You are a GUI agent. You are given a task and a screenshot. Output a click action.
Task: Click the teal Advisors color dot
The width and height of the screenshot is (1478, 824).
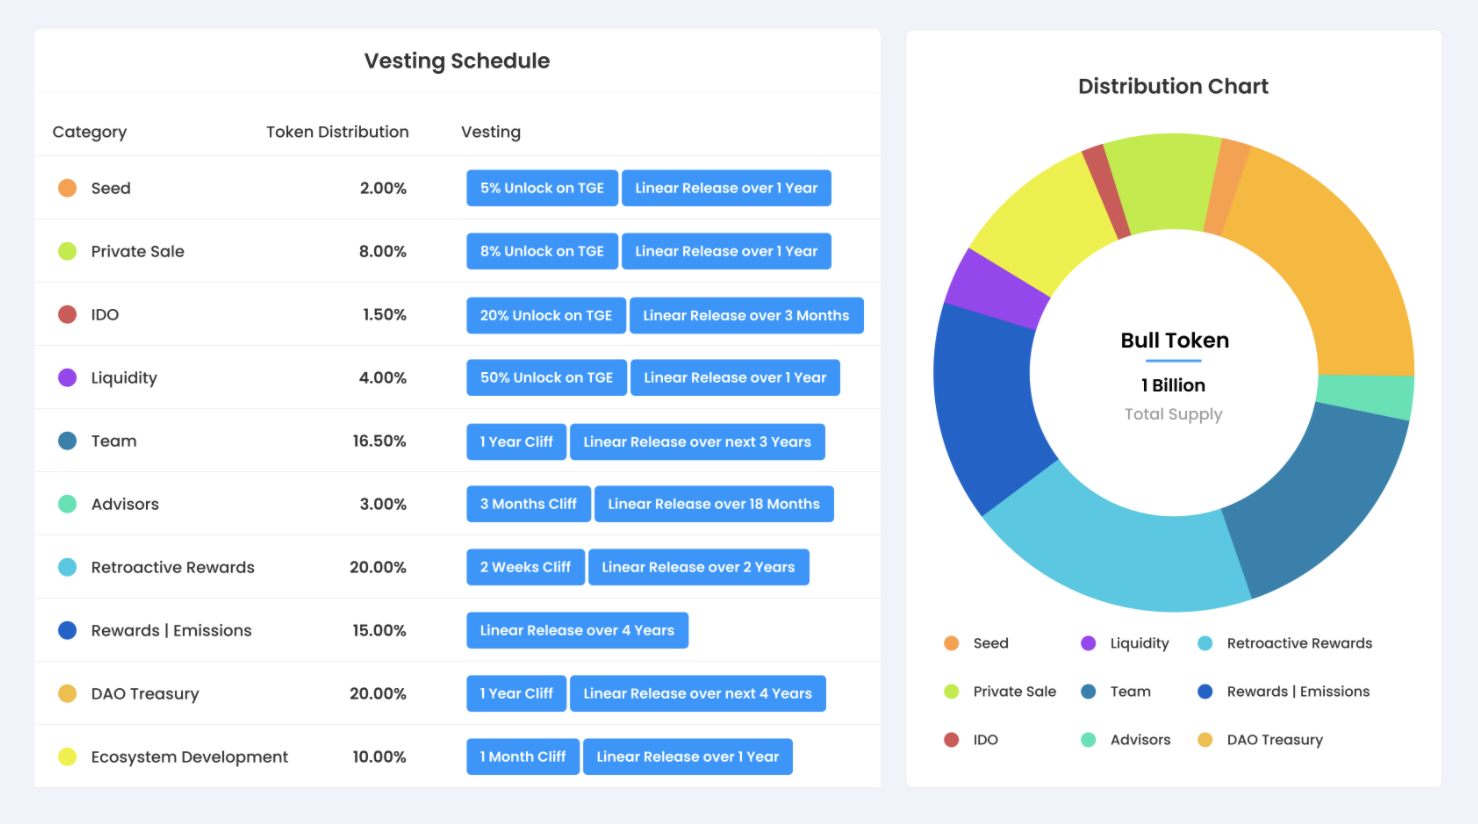(x=67, y=504)
